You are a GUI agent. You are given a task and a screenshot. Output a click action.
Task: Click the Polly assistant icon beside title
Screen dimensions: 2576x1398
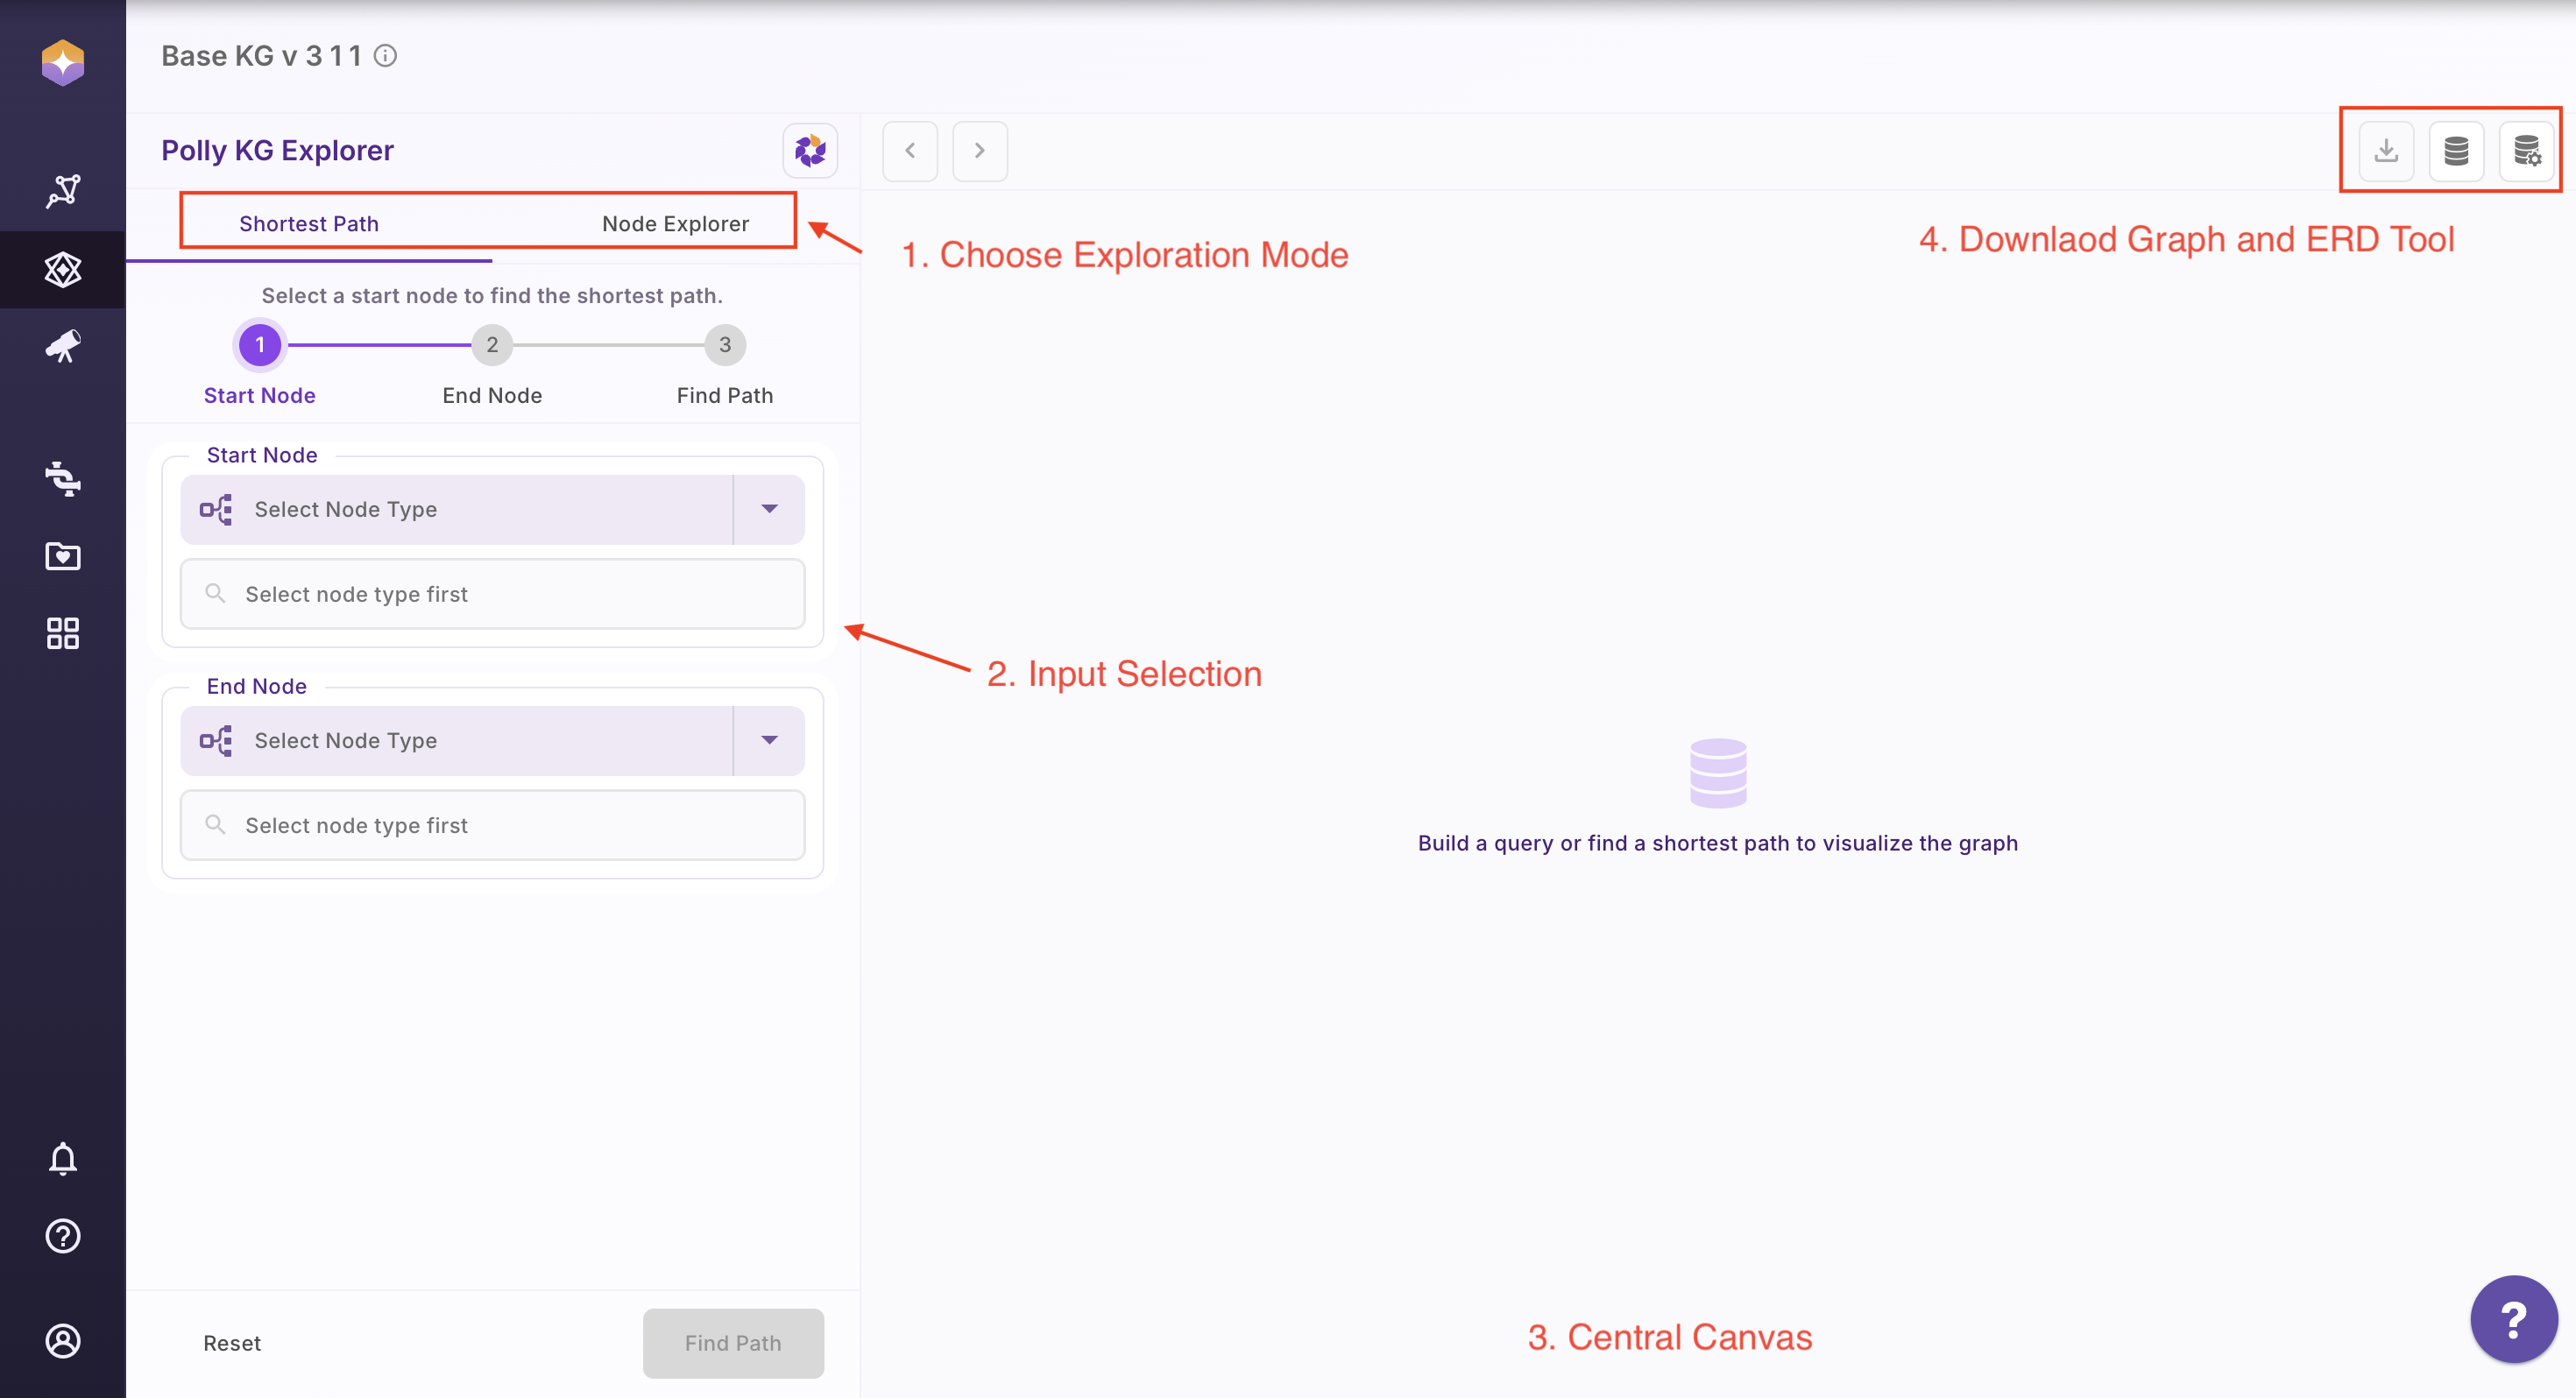(x=809, y=151)
